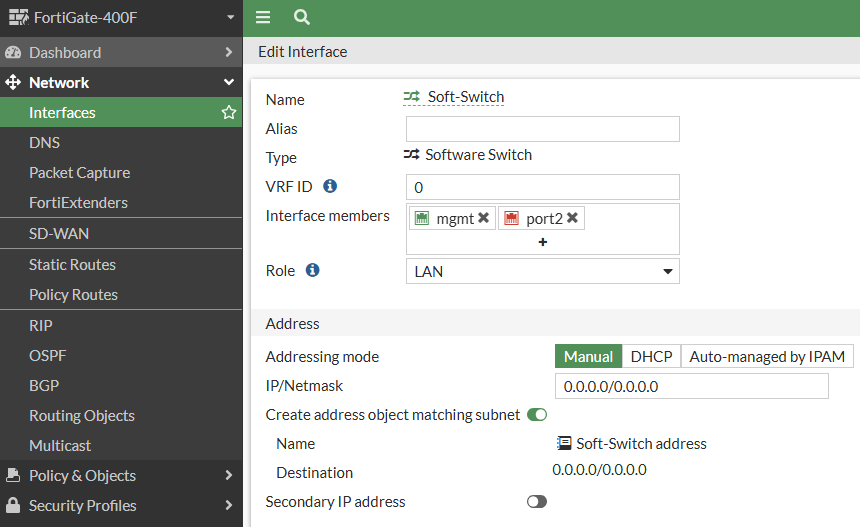Click the IP/Netmask input field
This screenshot has height=527, width=860.
(691, 386)
